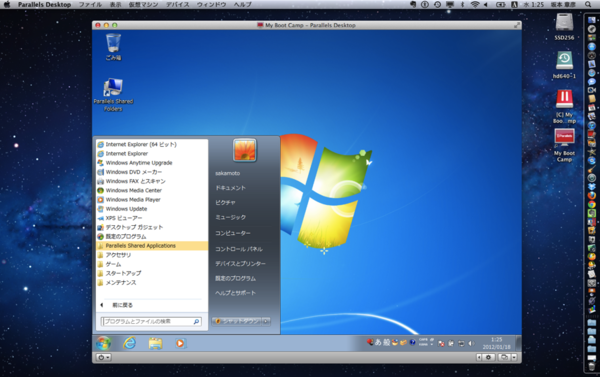Viewport: 600px width, 377px height.
Task: Select the [C] My Boo...mp volume icon
Action: pyautogui.click(x=564, y=106)
